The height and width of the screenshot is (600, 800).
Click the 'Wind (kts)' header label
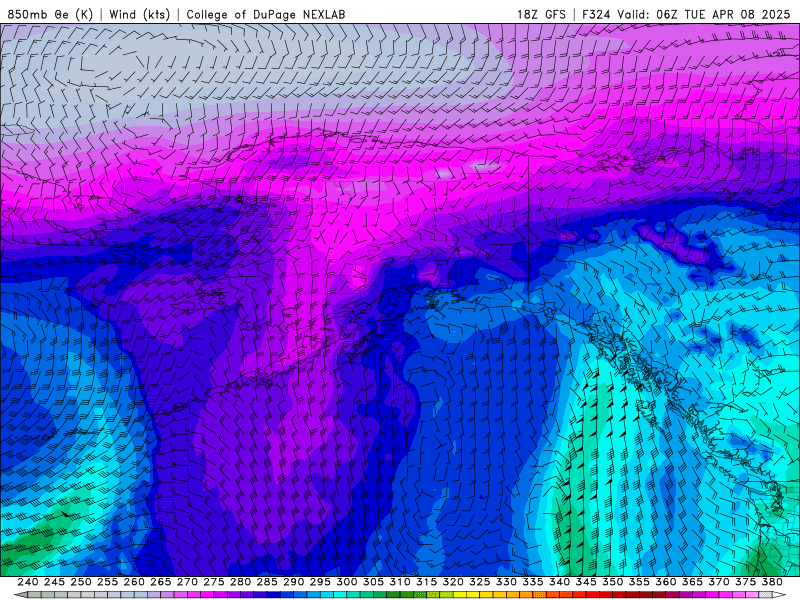click(140, 14)
